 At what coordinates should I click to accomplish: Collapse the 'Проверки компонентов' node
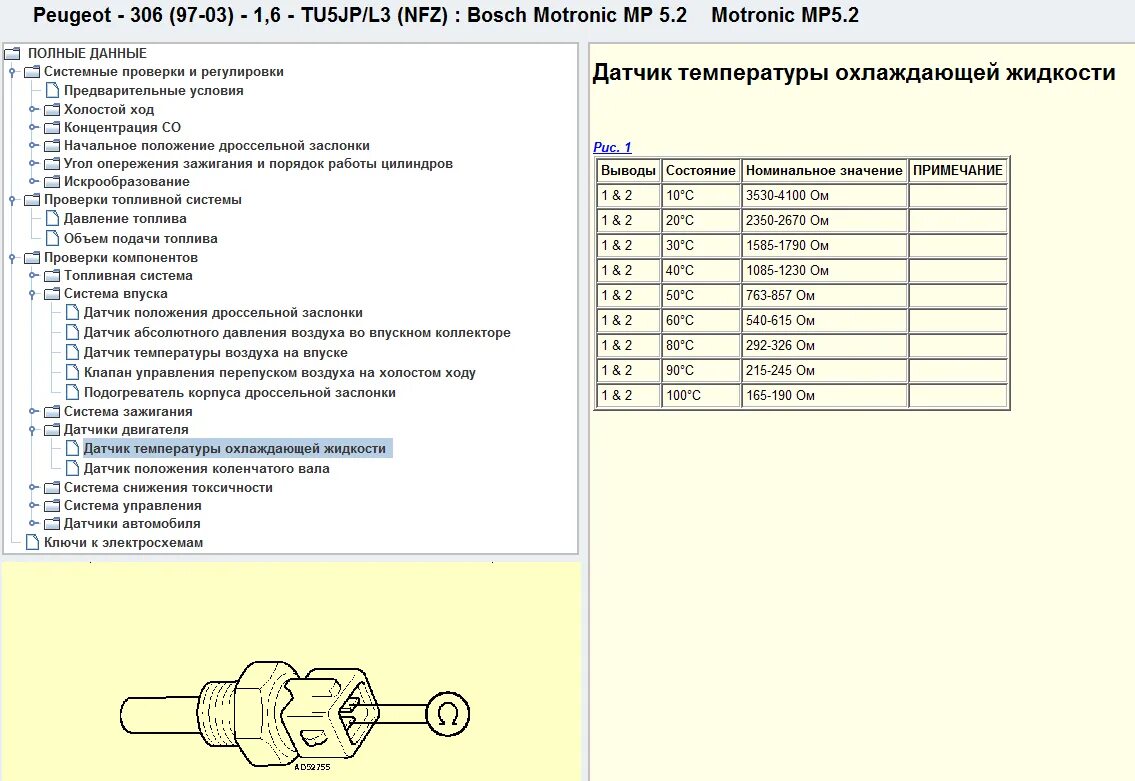[x=12, y=258]
